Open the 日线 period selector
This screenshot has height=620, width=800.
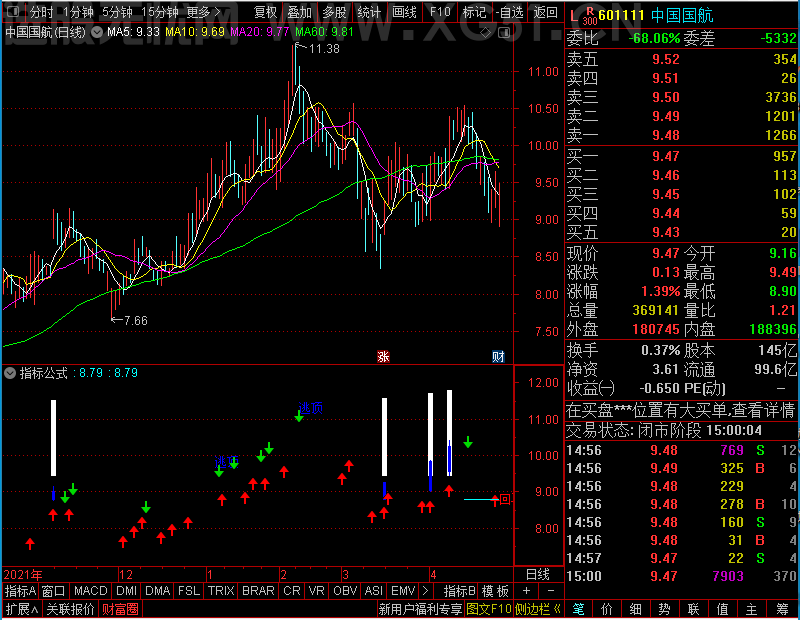pyautogui.click(x=538, y=575)
